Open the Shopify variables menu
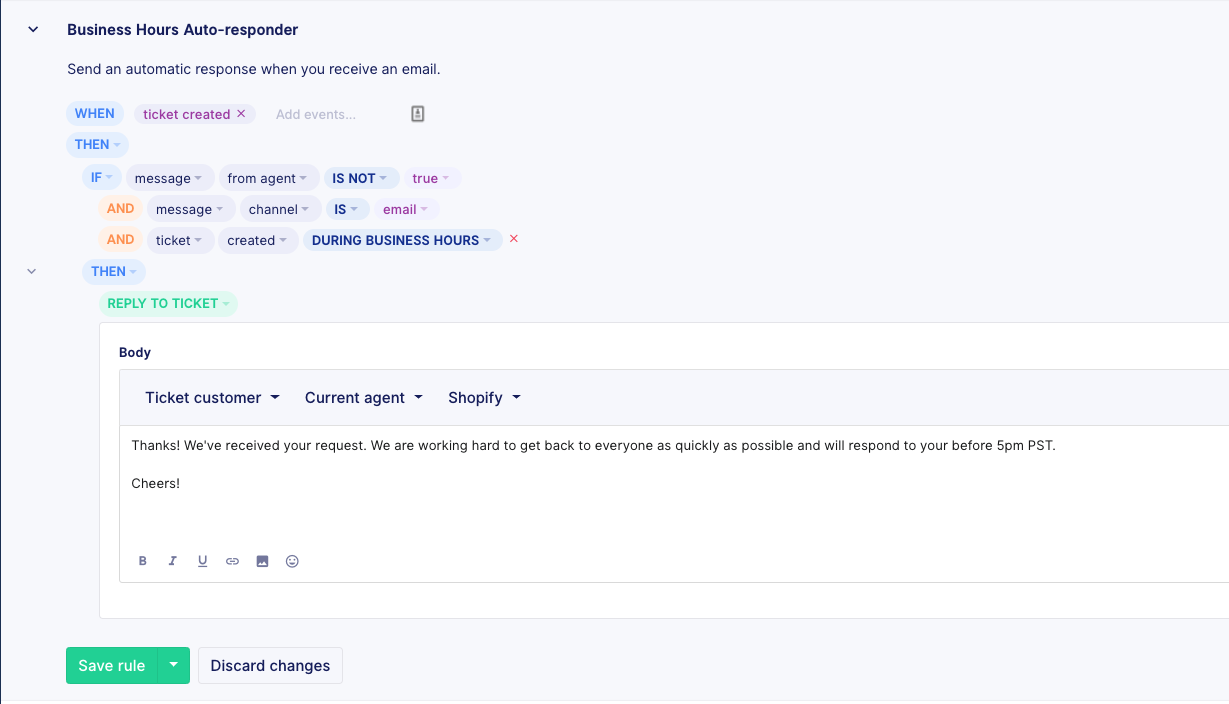Viewport: 1229px width, 704px height. pos(485,397)
